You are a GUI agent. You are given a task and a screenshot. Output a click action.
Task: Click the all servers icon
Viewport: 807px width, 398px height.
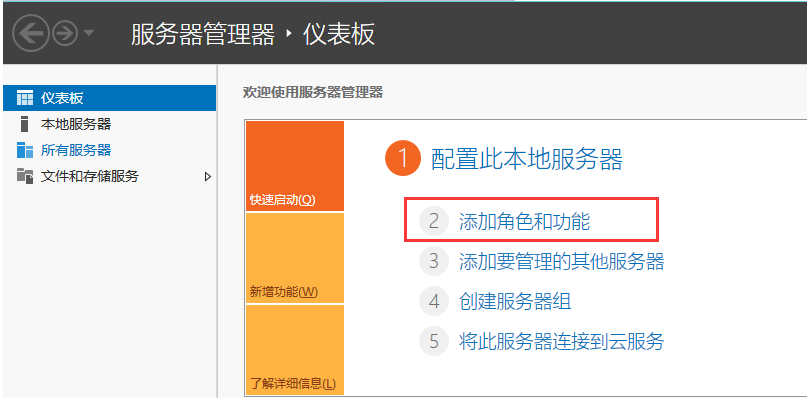(25, 150)
